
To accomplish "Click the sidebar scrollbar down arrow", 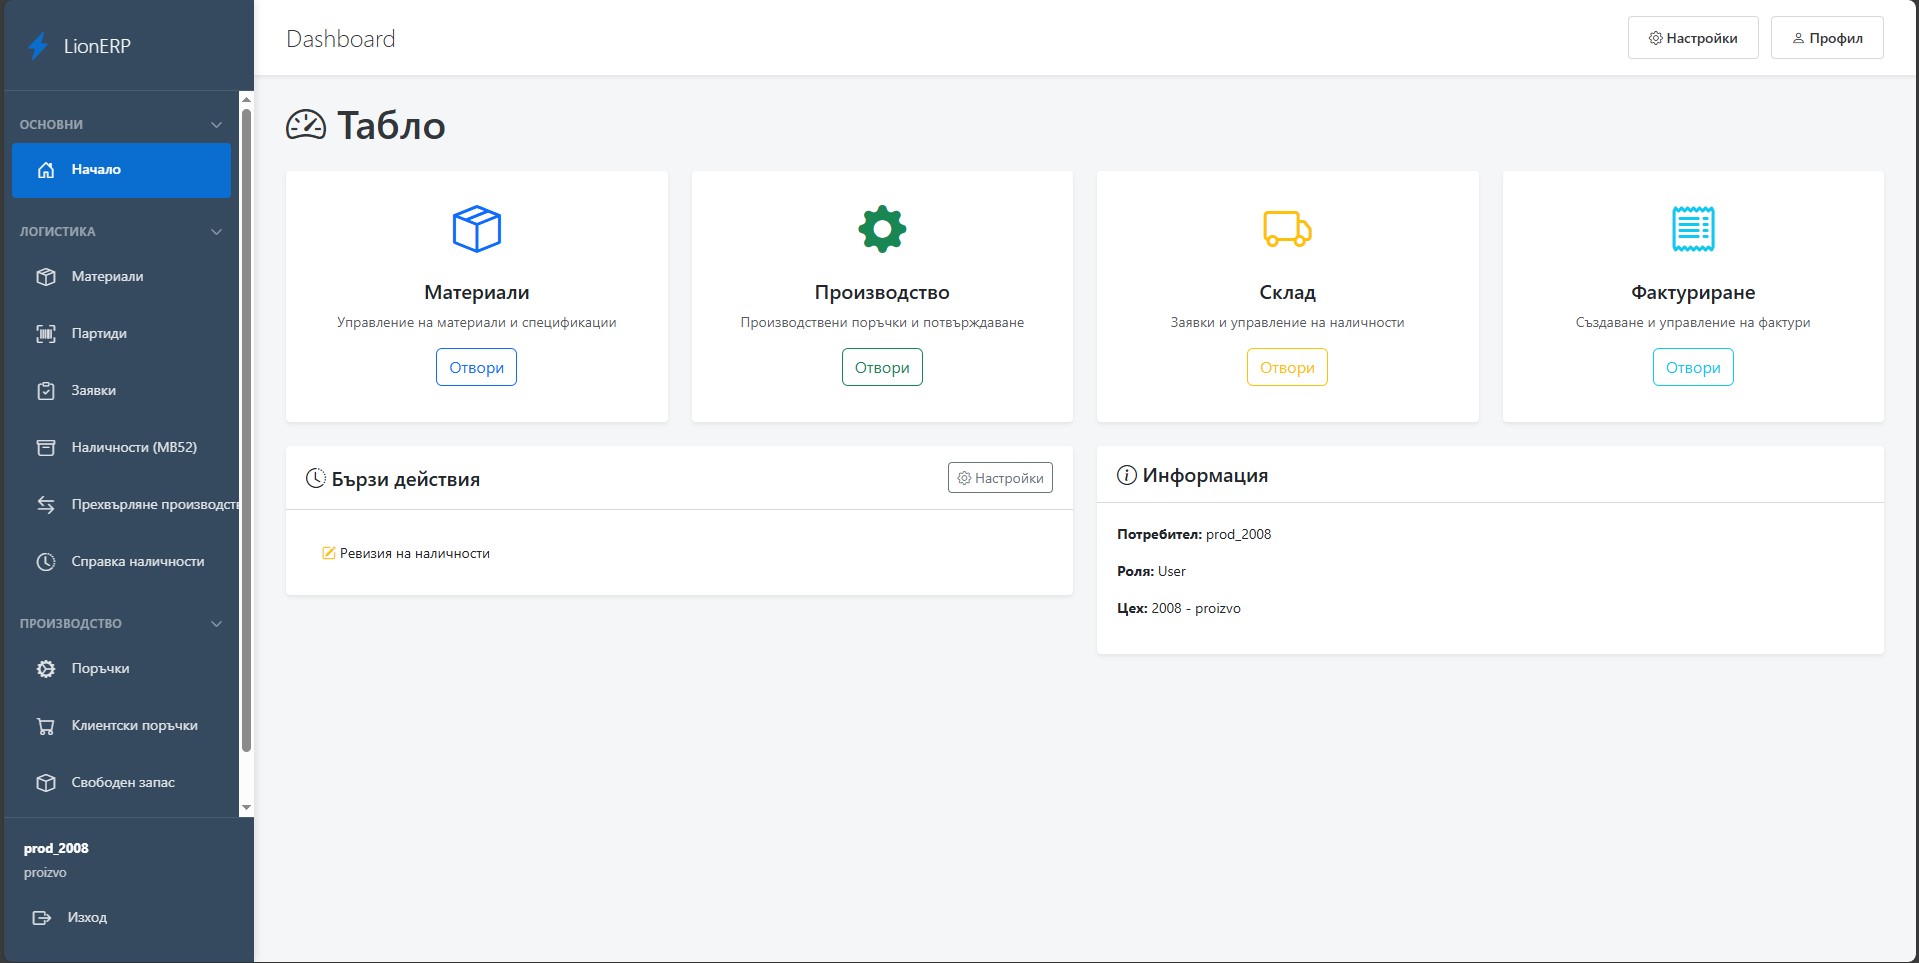I will tap(246, 808).
